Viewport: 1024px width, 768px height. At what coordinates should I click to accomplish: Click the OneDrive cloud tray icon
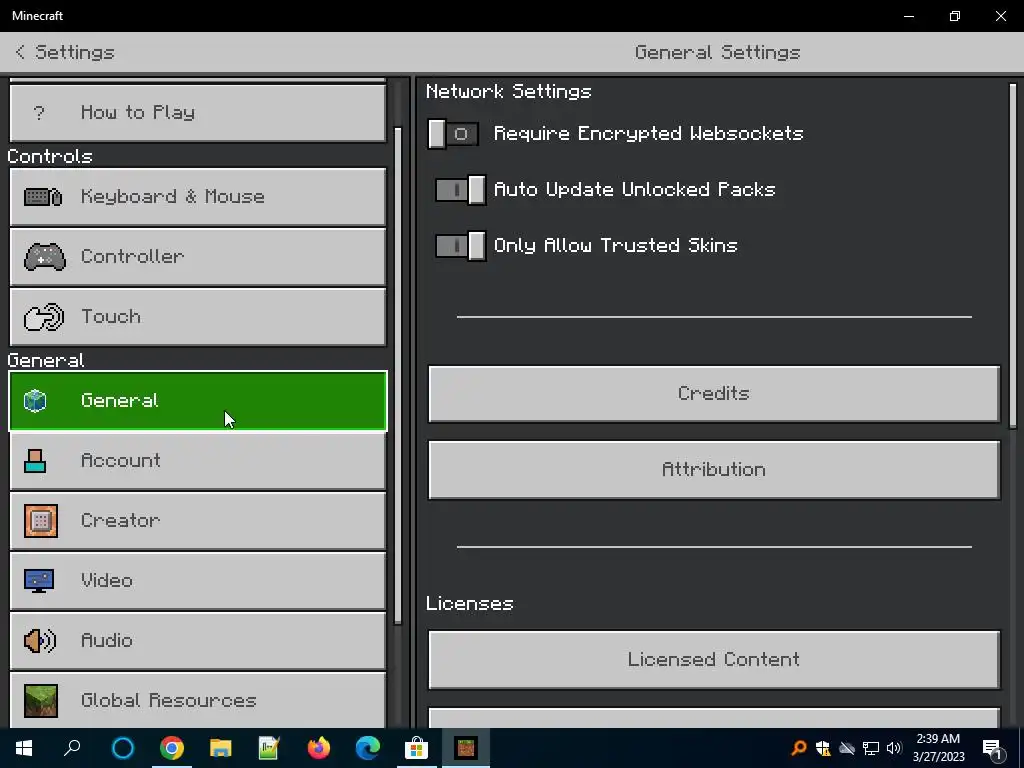tap(846, 748)
